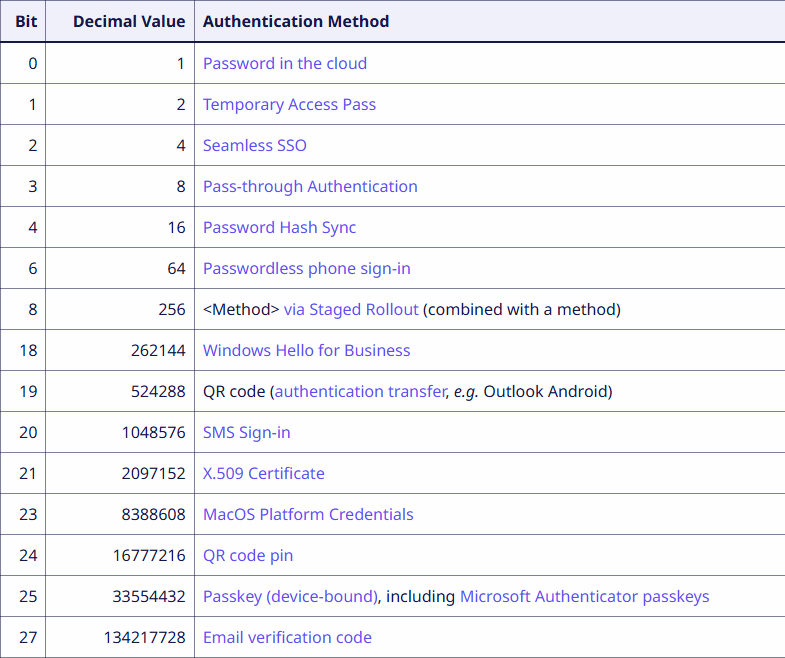Viewport: 785px width, 658px height.
Task: Open the 'MacOS Platform Credentials' link
Action: tap(308, 515)
